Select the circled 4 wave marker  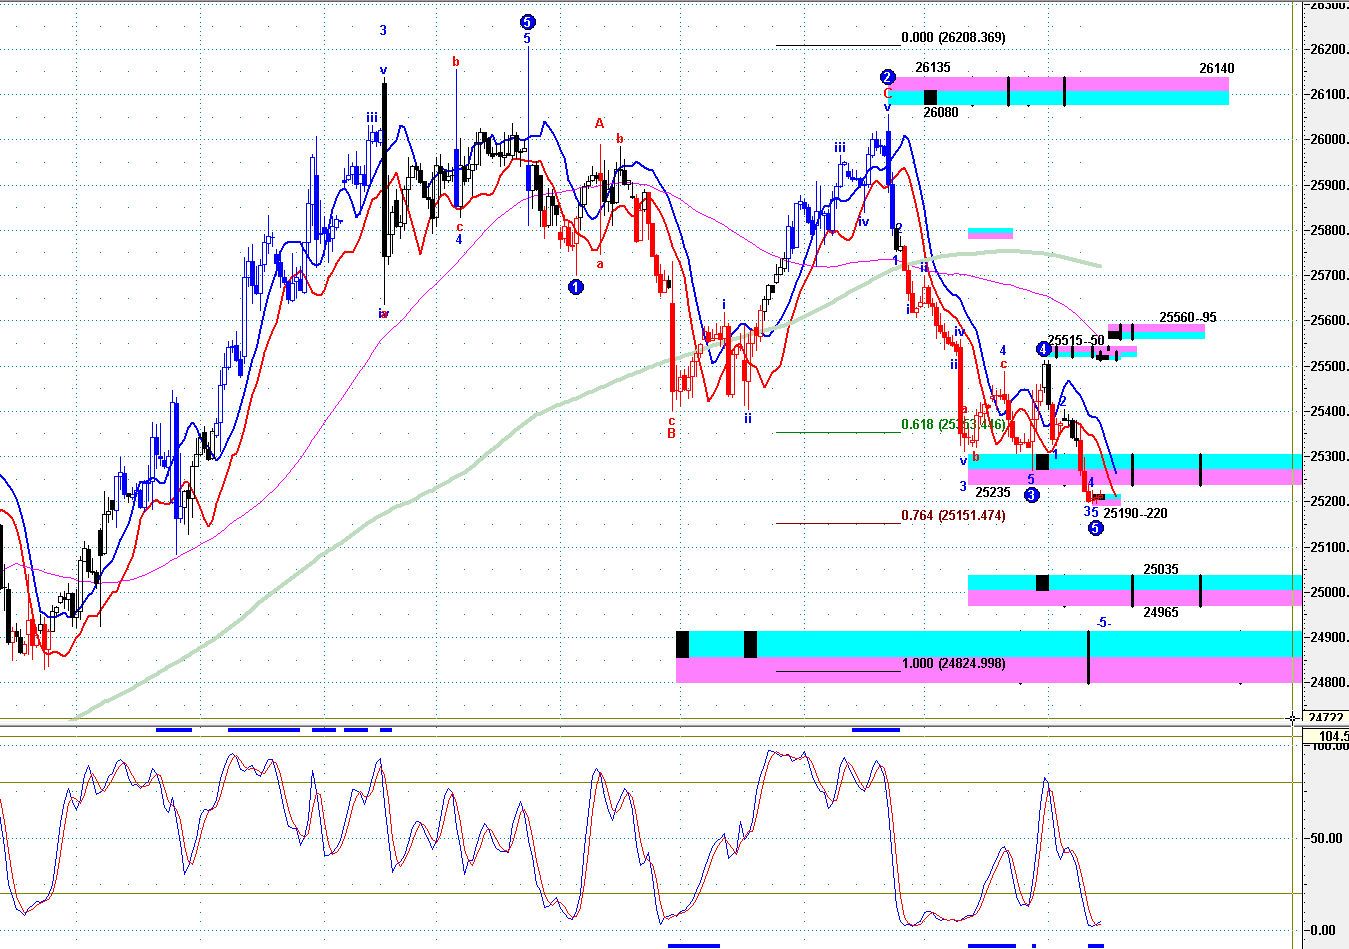tap(1043, 349)
